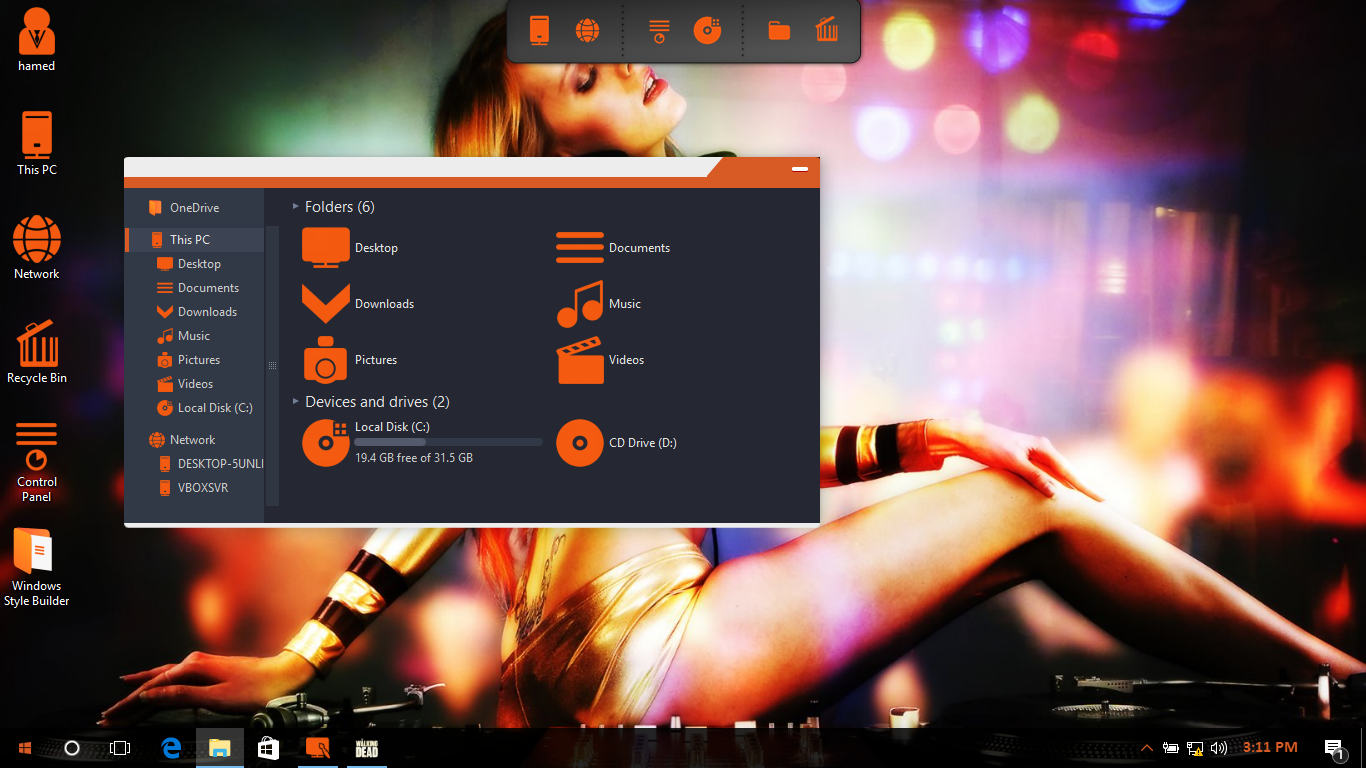
Task: Open the Downloads folder icon in main pane
Action: pyautogui.click(x=326, y=304)
